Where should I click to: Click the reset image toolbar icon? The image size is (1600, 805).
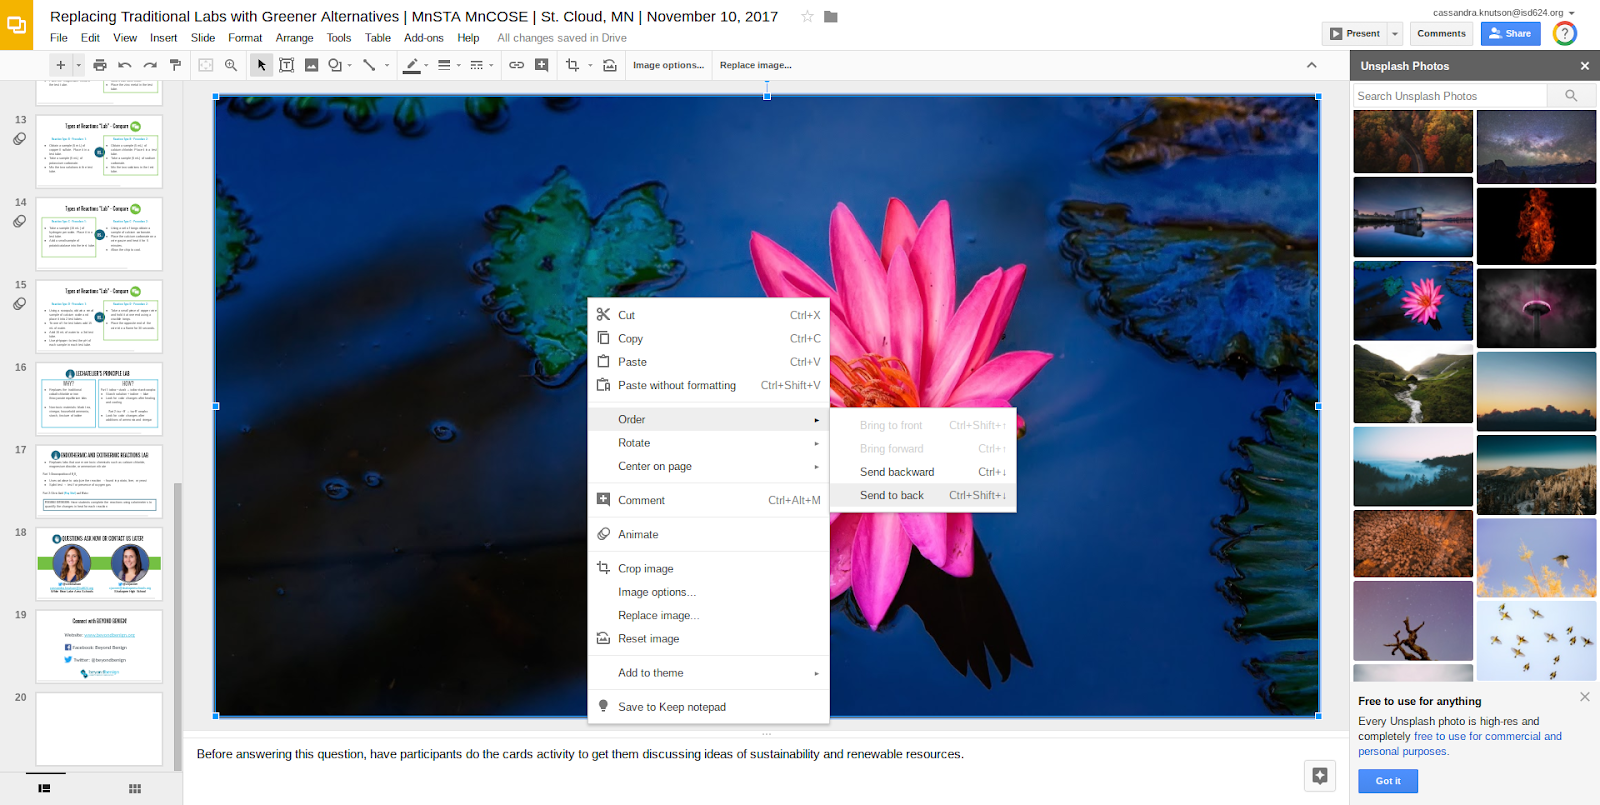(610, 65)
